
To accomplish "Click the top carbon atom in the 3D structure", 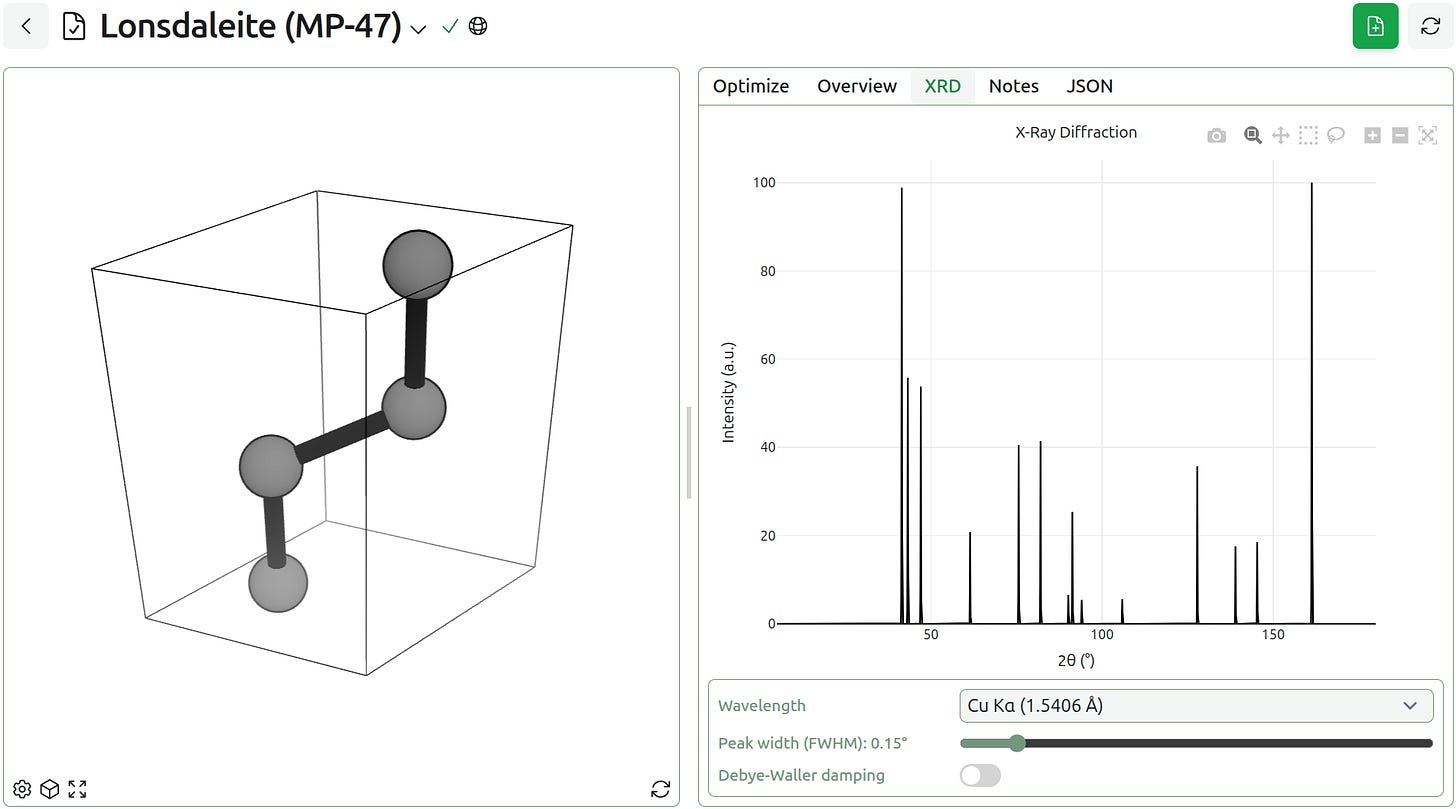I will pos(418,264).
